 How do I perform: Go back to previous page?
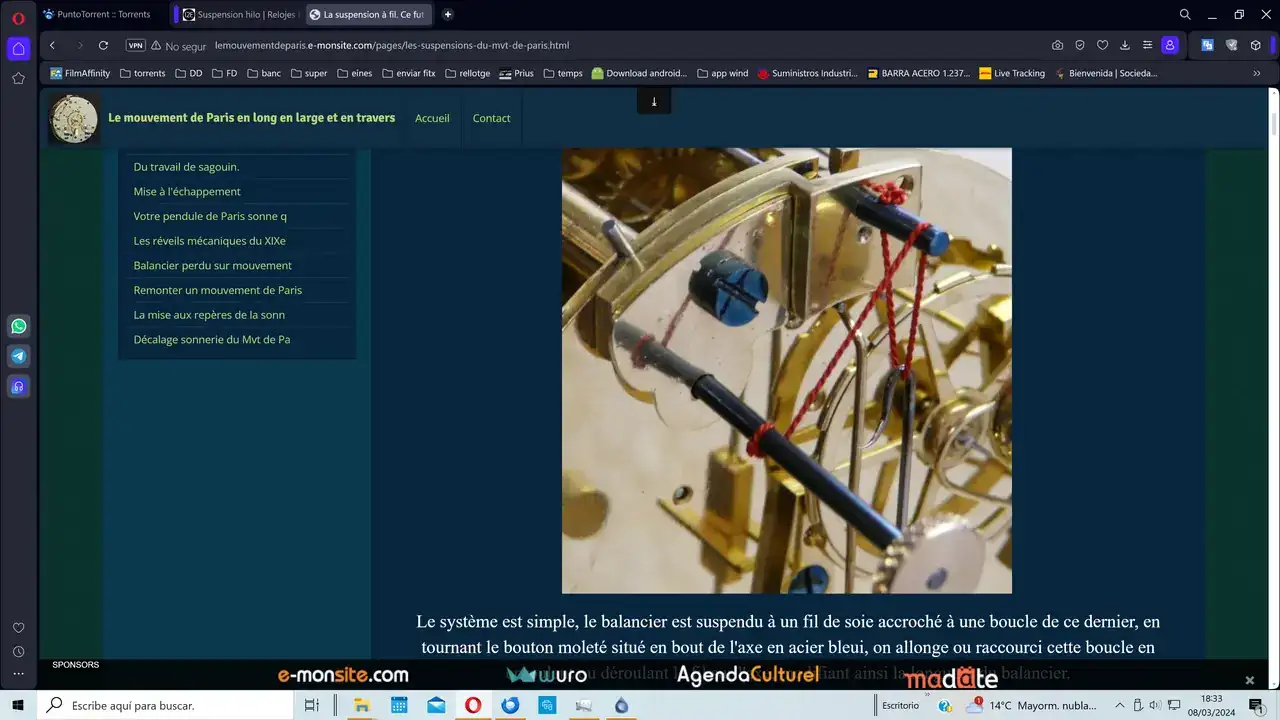coord(52,45)
